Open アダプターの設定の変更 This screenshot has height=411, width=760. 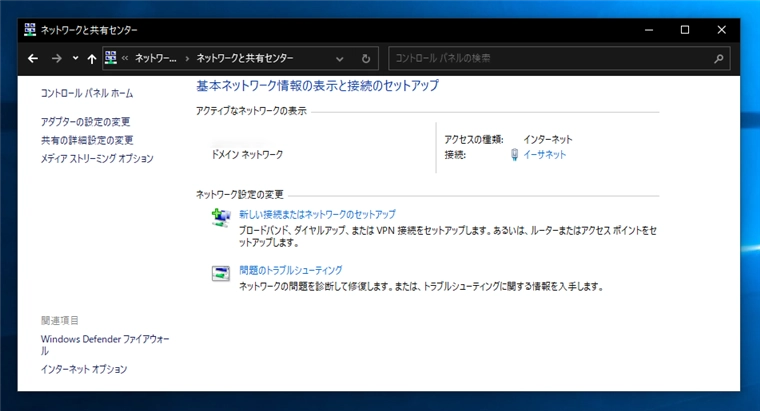pyautogui.click(x=85, y=122)
